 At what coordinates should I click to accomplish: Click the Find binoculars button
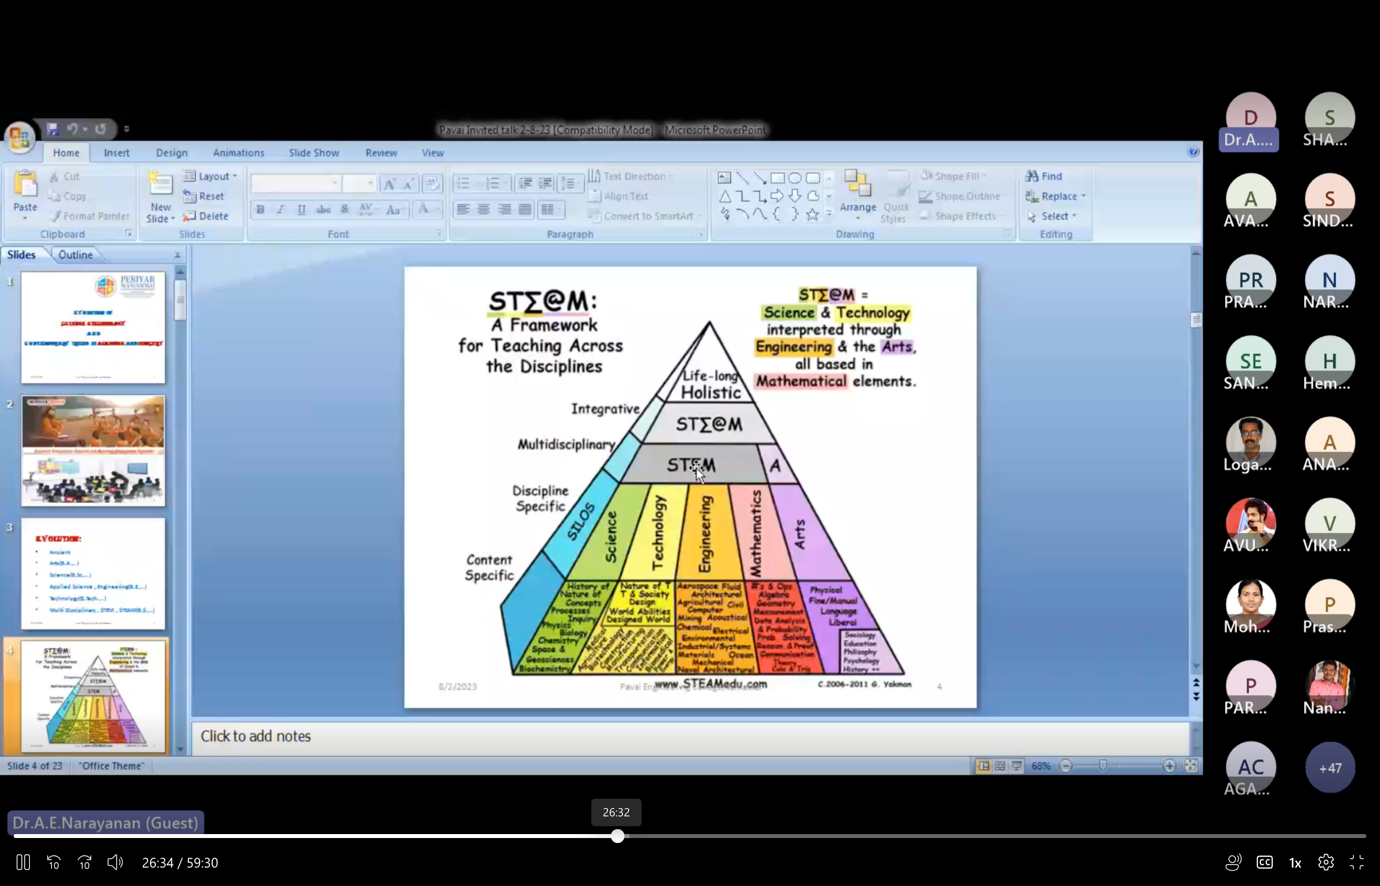pyautogui.click(x=1043, y=176)
